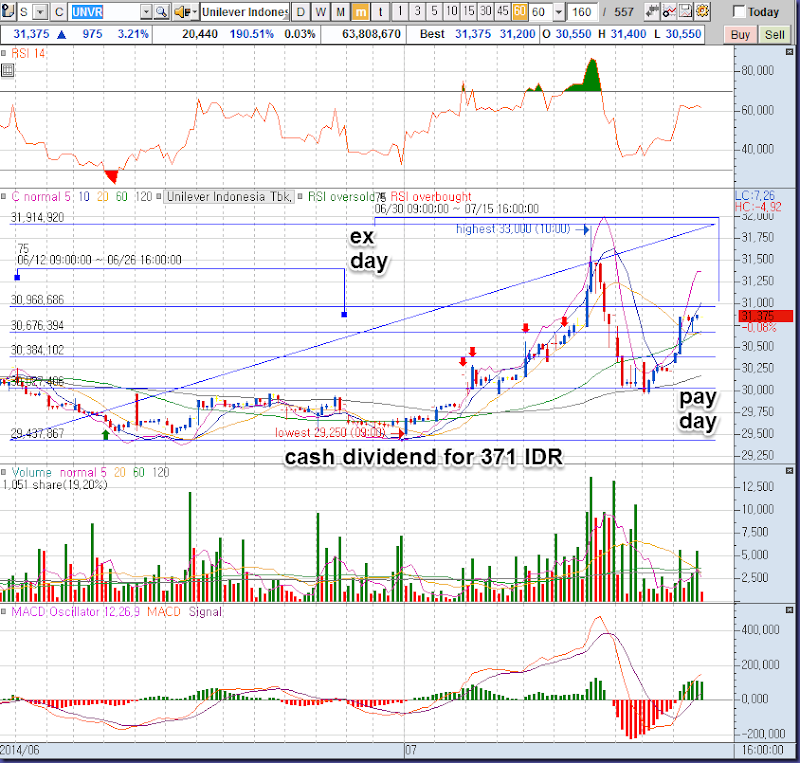800x763 pixels.
Task: Click the C code button
Action: [59, 12]
